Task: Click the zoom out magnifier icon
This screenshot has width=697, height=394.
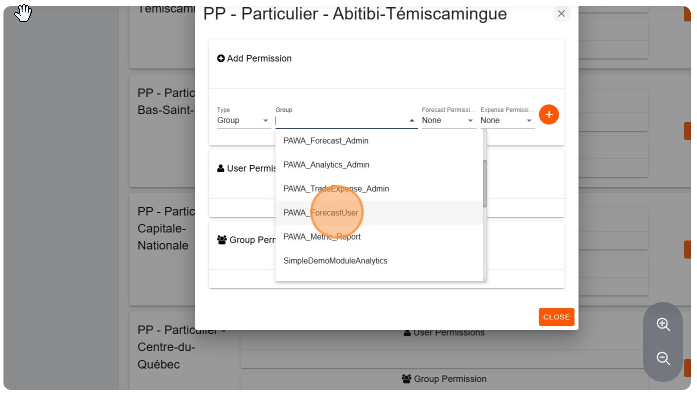Action: coord(663,358)
